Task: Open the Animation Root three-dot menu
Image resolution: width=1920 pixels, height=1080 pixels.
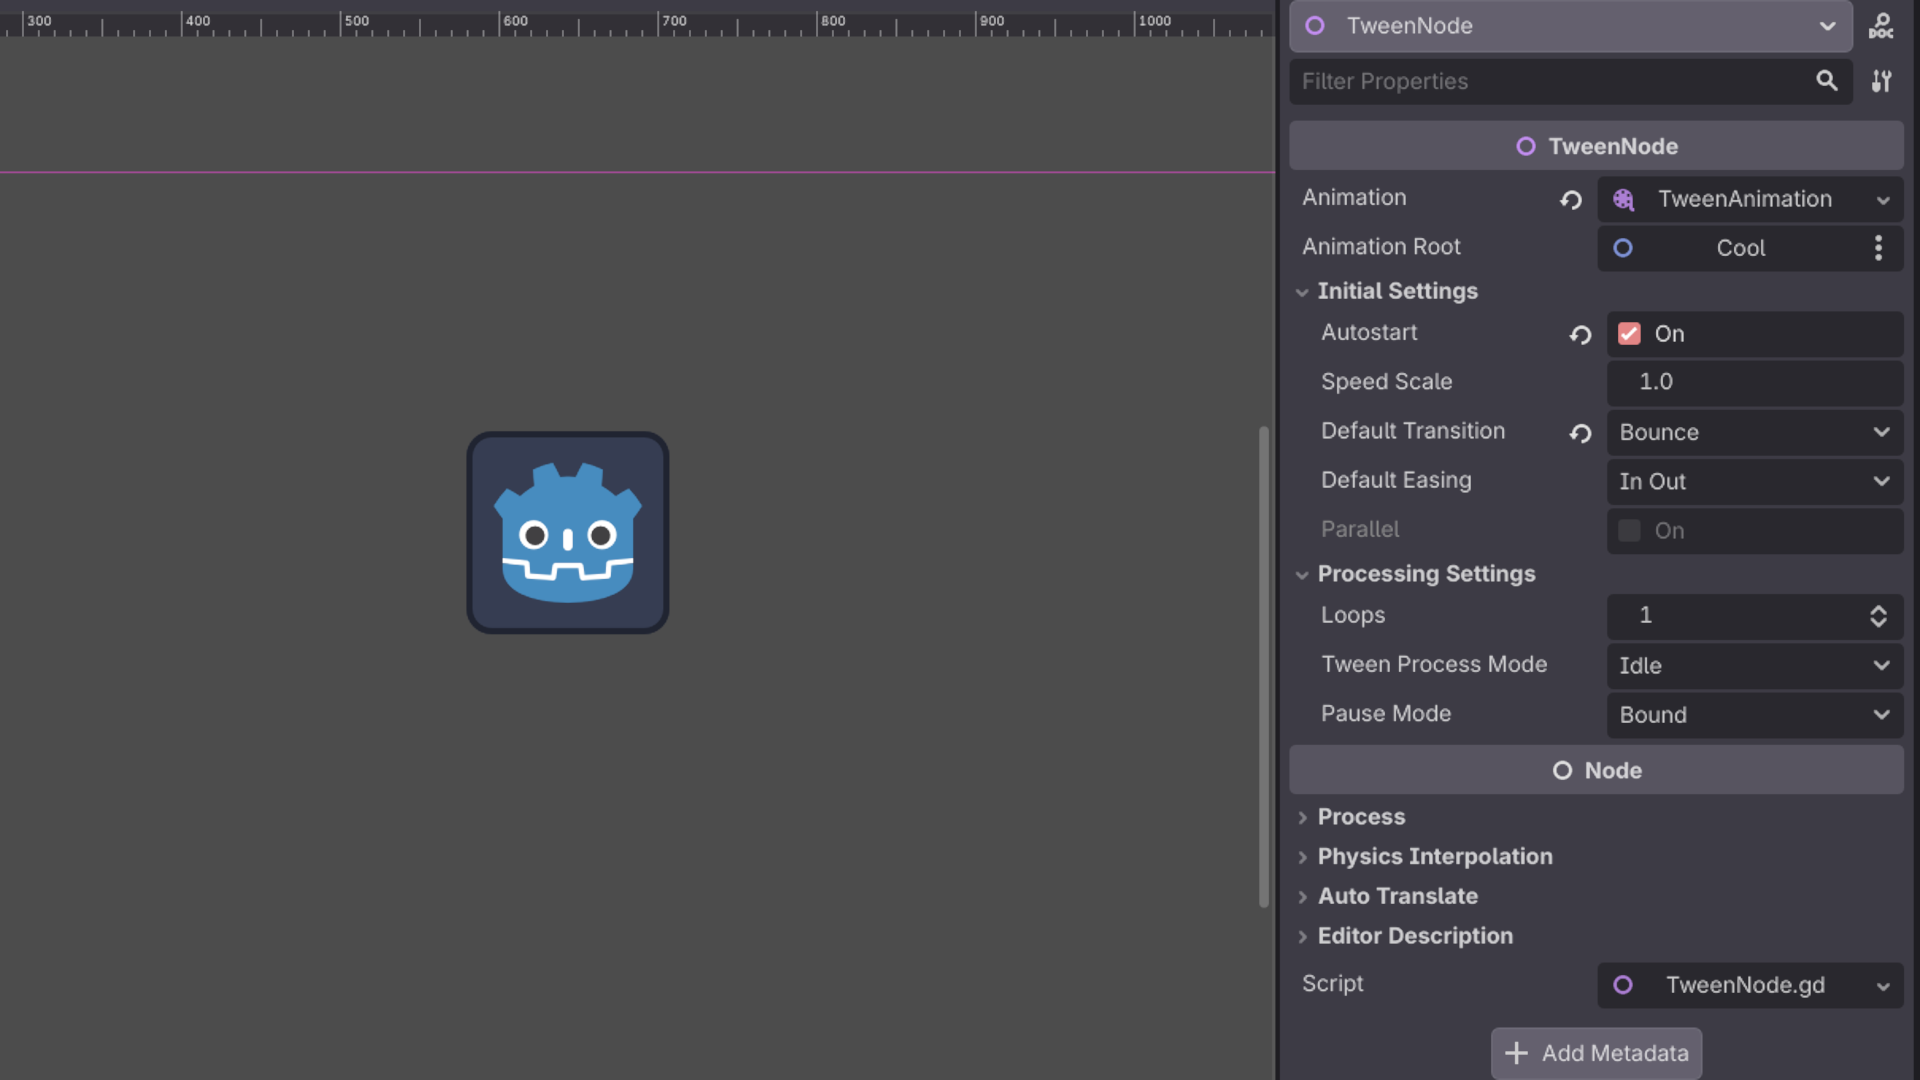Action: [x=1878, y=248]
